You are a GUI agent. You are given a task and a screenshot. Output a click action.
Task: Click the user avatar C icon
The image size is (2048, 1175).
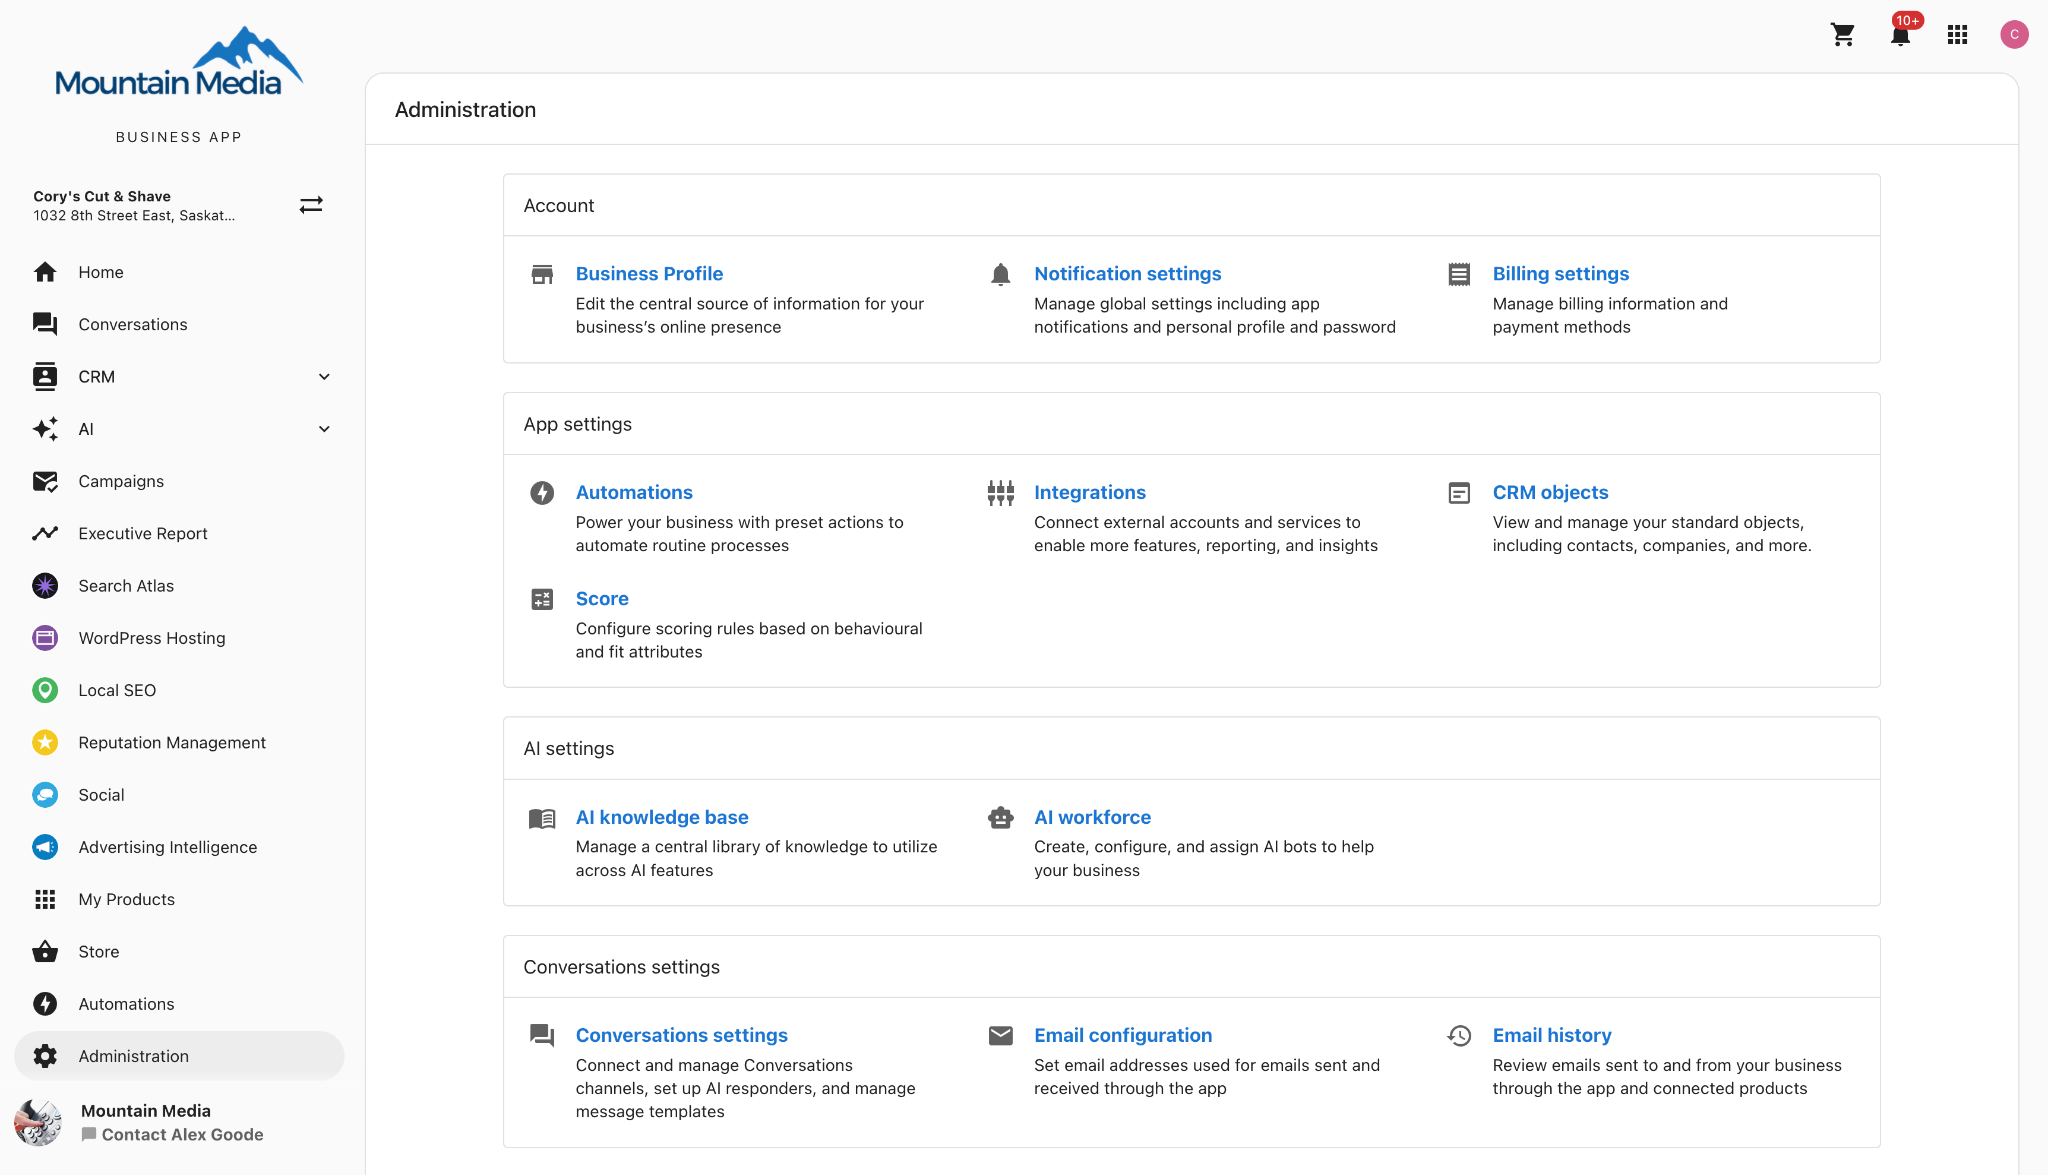pyautogui.click(x=2013, y=35)
